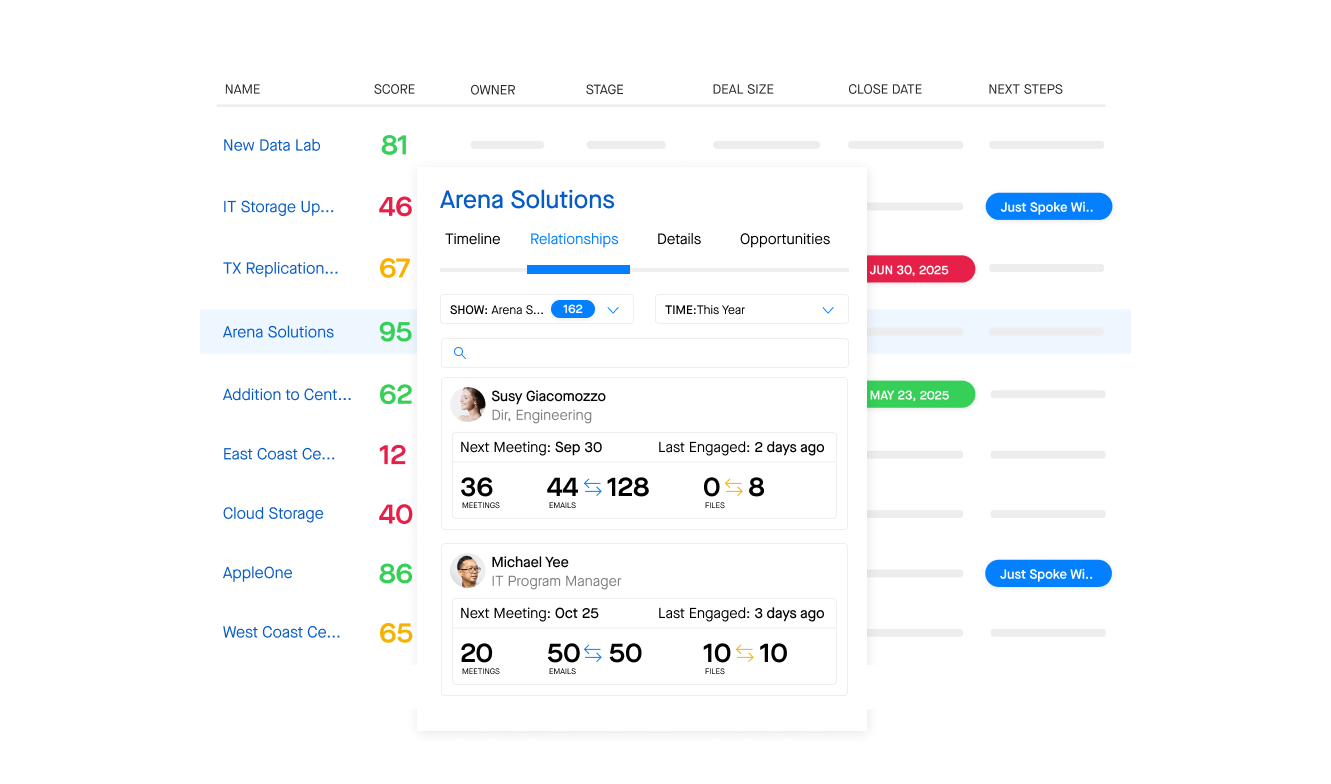This screenshot has width=1331, height=784.
Task: Select the Arena Solutions row link in the table
Action: (x=279, y=332)
